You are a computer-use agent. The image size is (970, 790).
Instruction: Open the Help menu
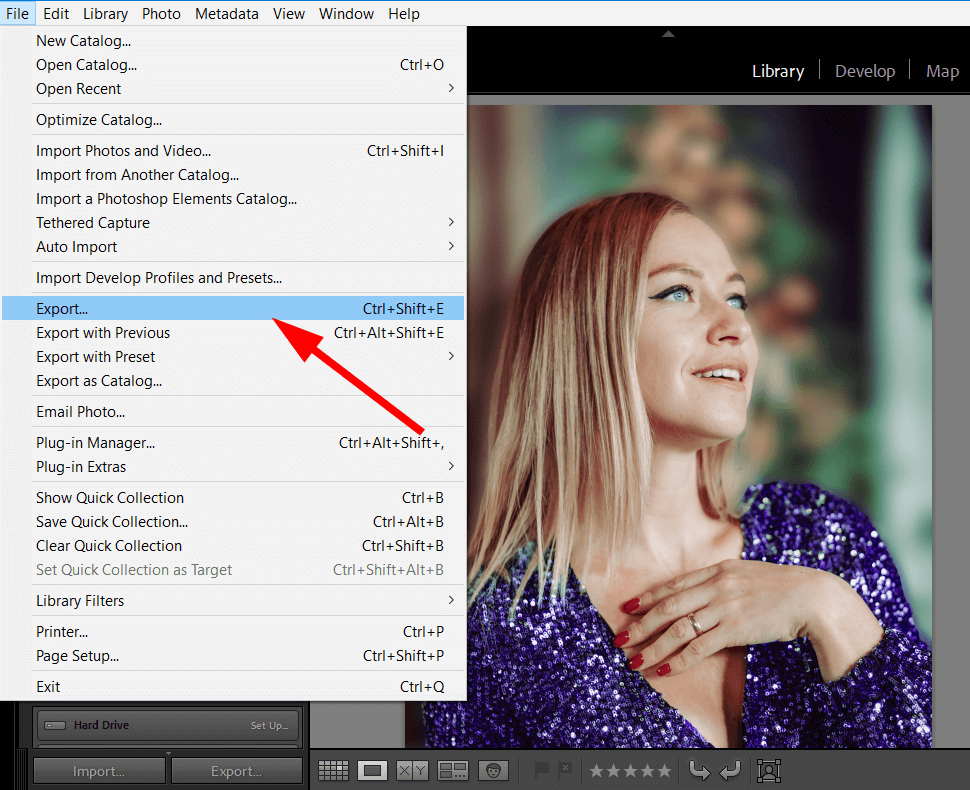403,13
